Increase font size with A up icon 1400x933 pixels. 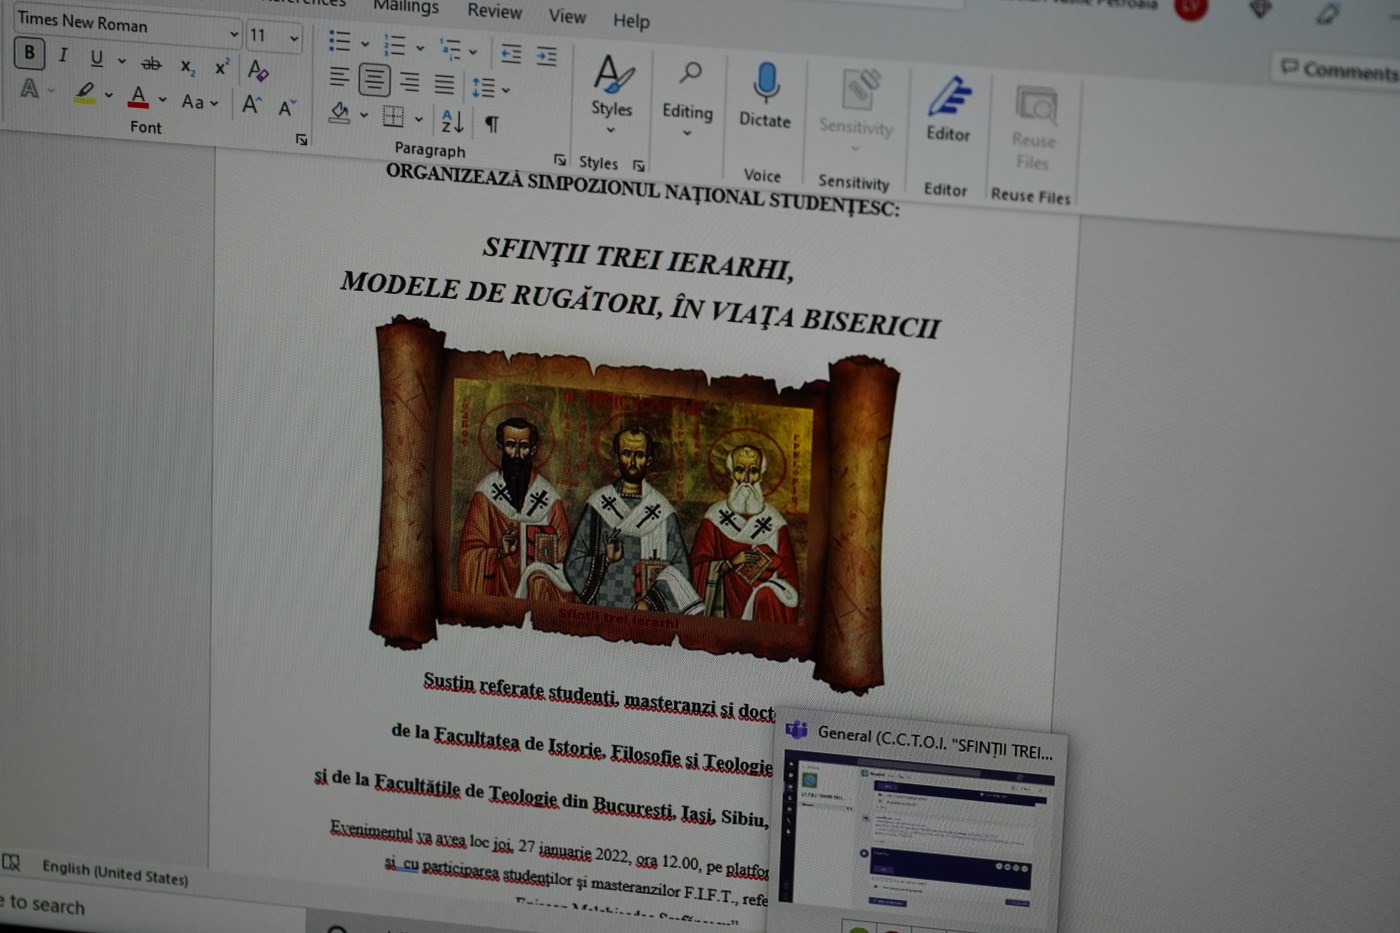[x=251, y=103]
